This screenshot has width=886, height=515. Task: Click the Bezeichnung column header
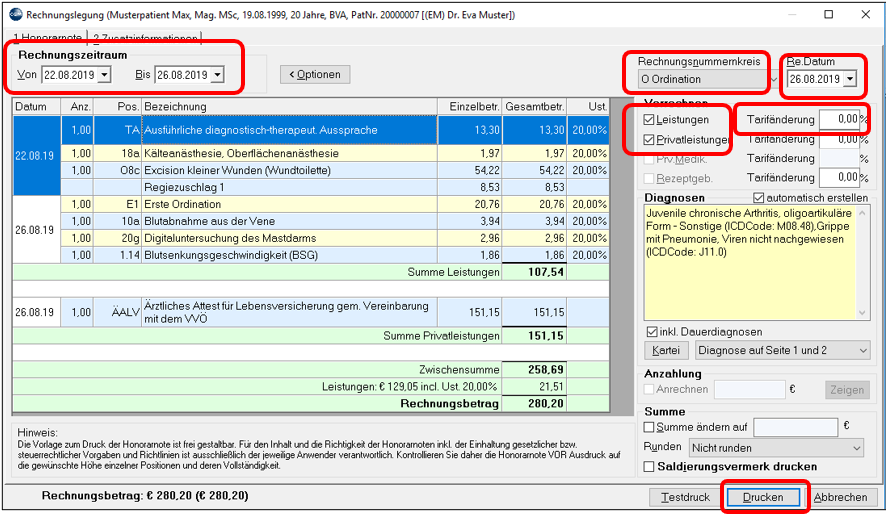[289, 107]
